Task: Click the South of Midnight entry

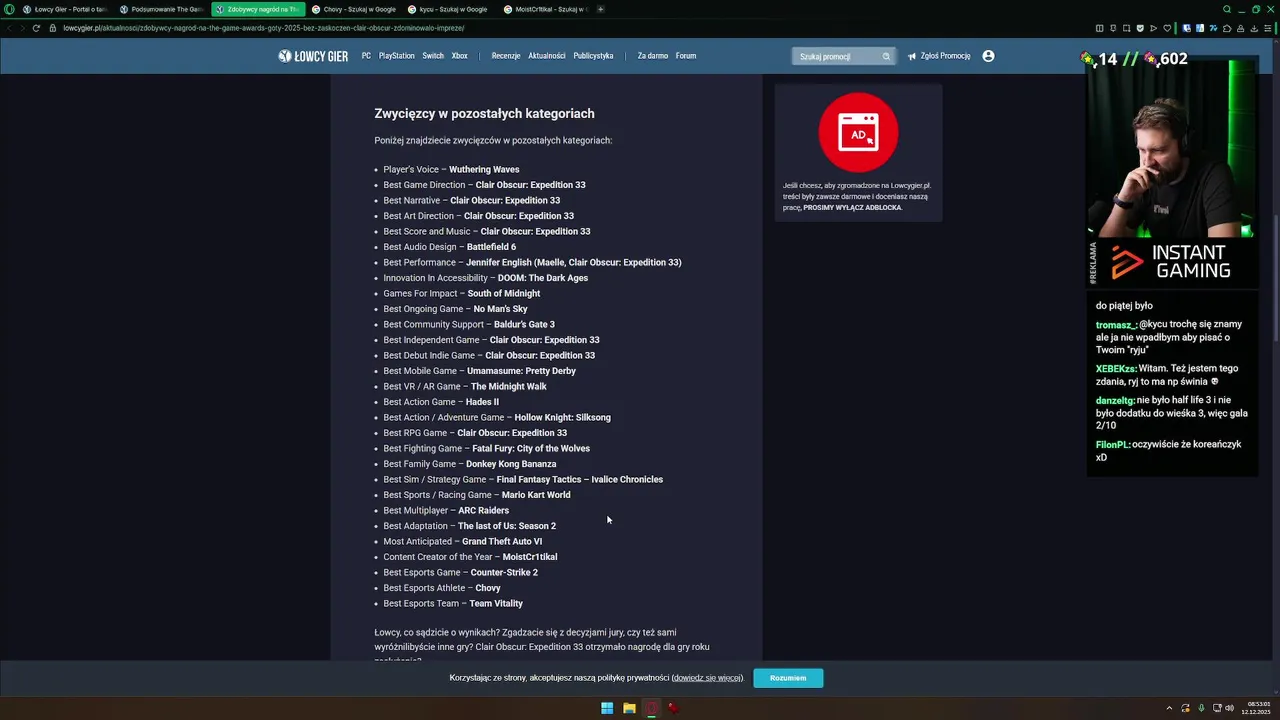Action: [x=504, y=293]
